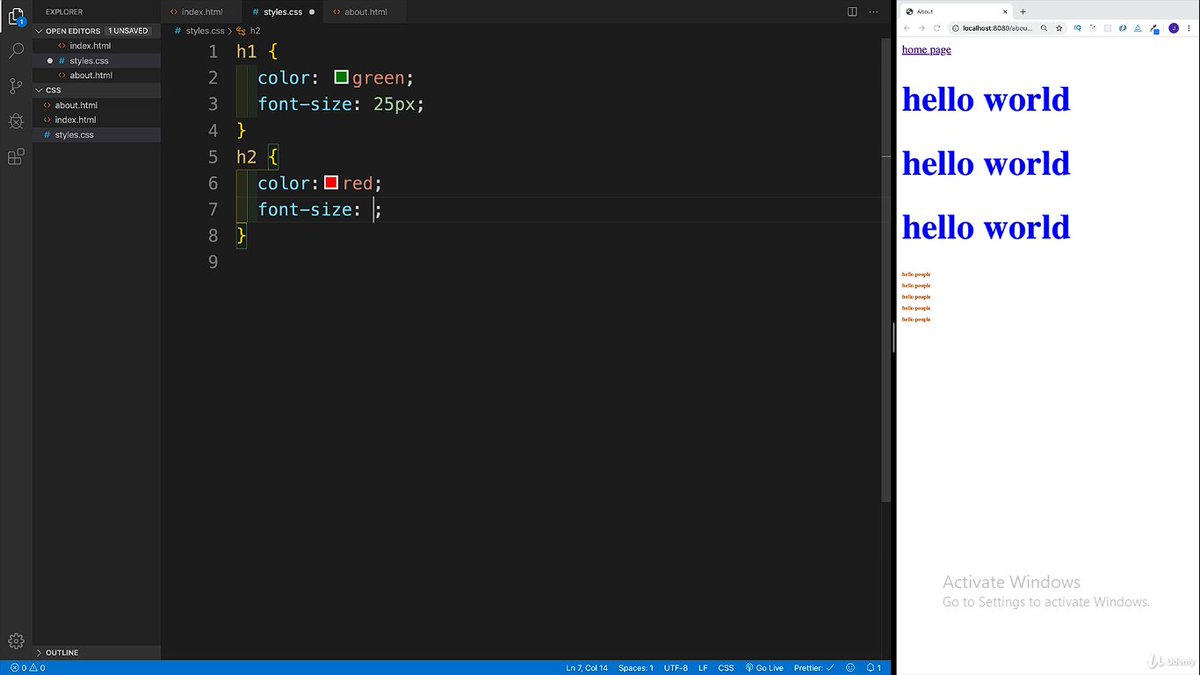Click the Ln 7, Col 14 status item

[x=587, y=667]
